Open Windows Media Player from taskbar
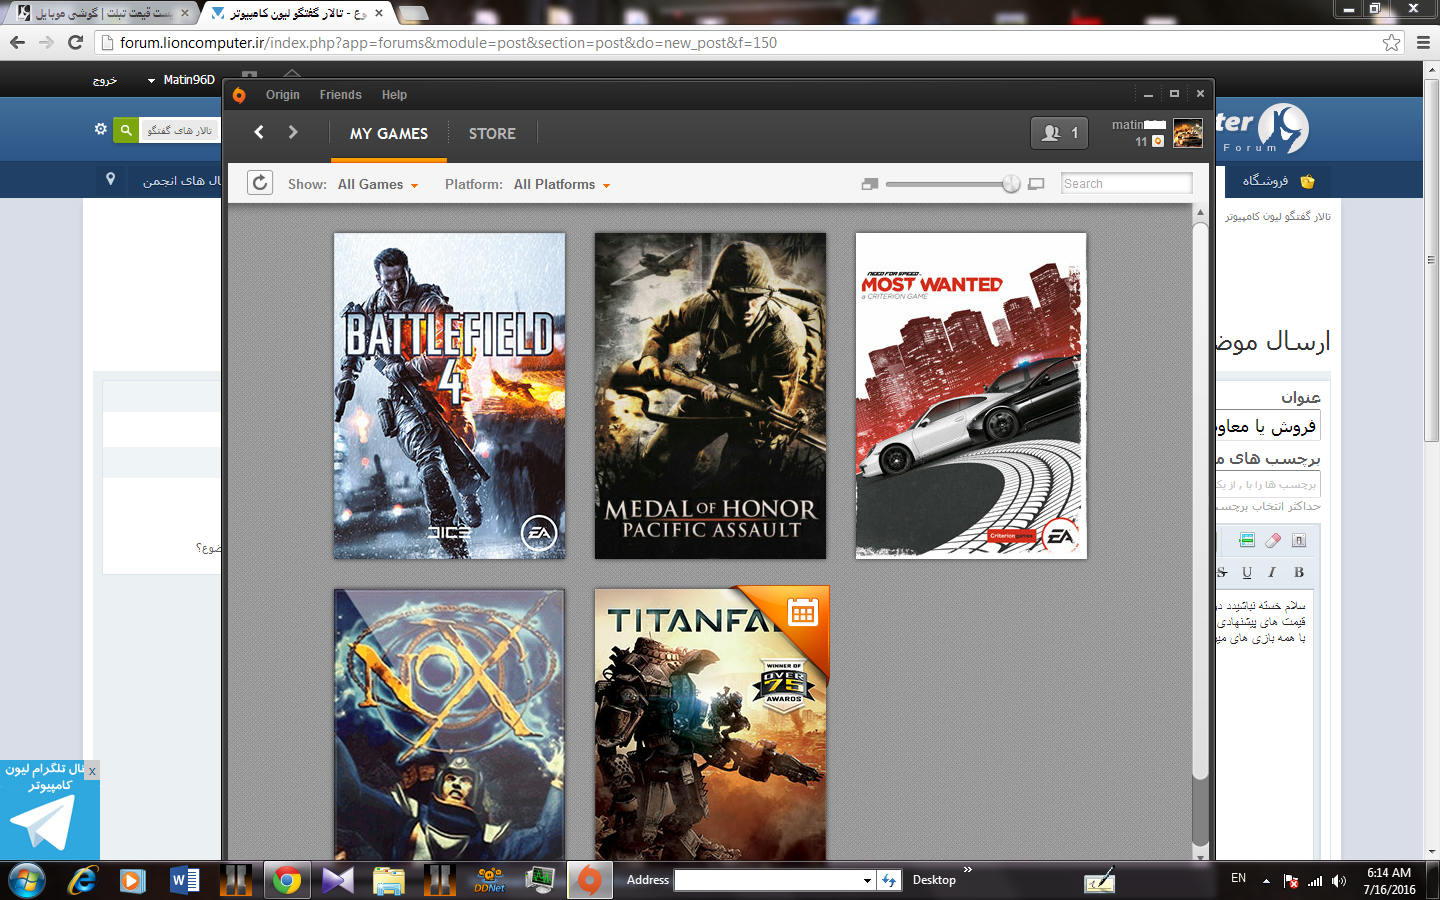Viewport: 1440px width, 900px height. (x=132, y=880)
